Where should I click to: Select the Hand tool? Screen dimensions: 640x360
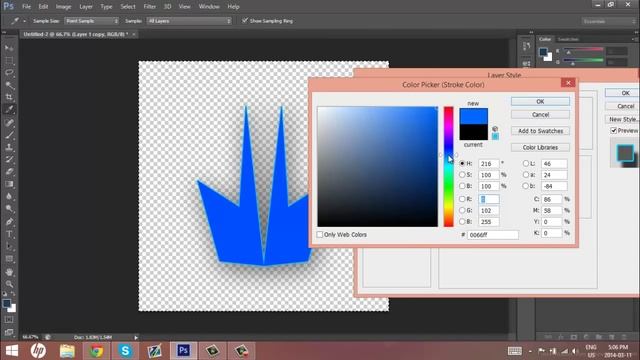[9, 272]
